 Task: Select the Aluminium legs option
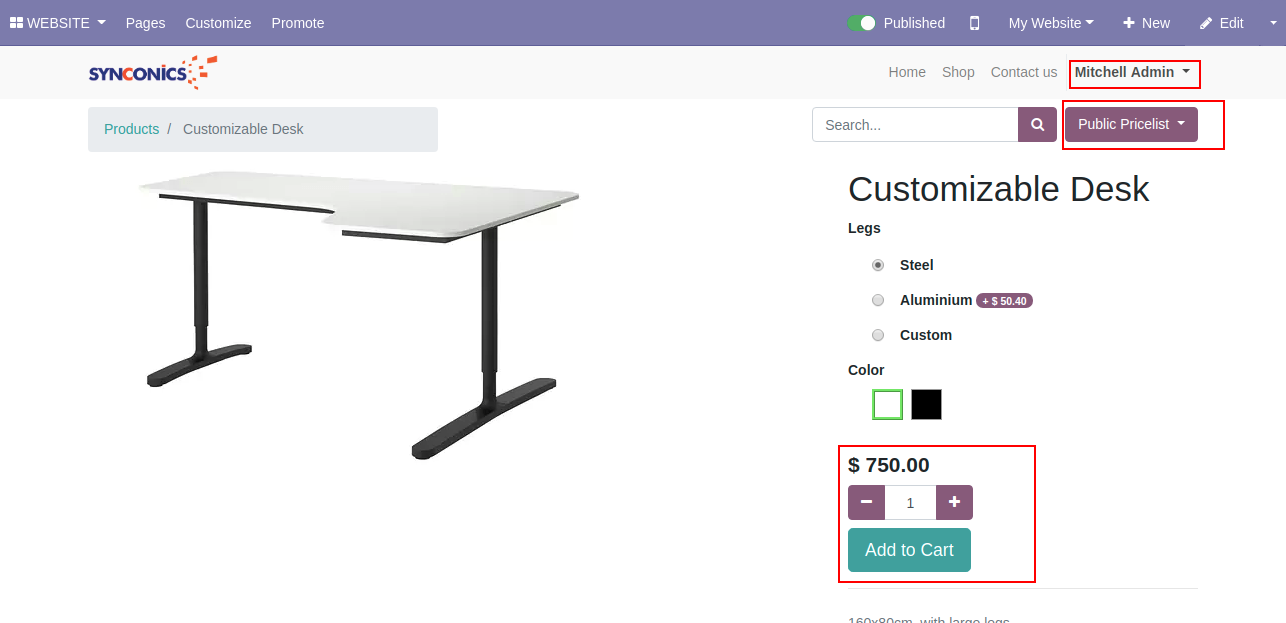tap(878, 300)
